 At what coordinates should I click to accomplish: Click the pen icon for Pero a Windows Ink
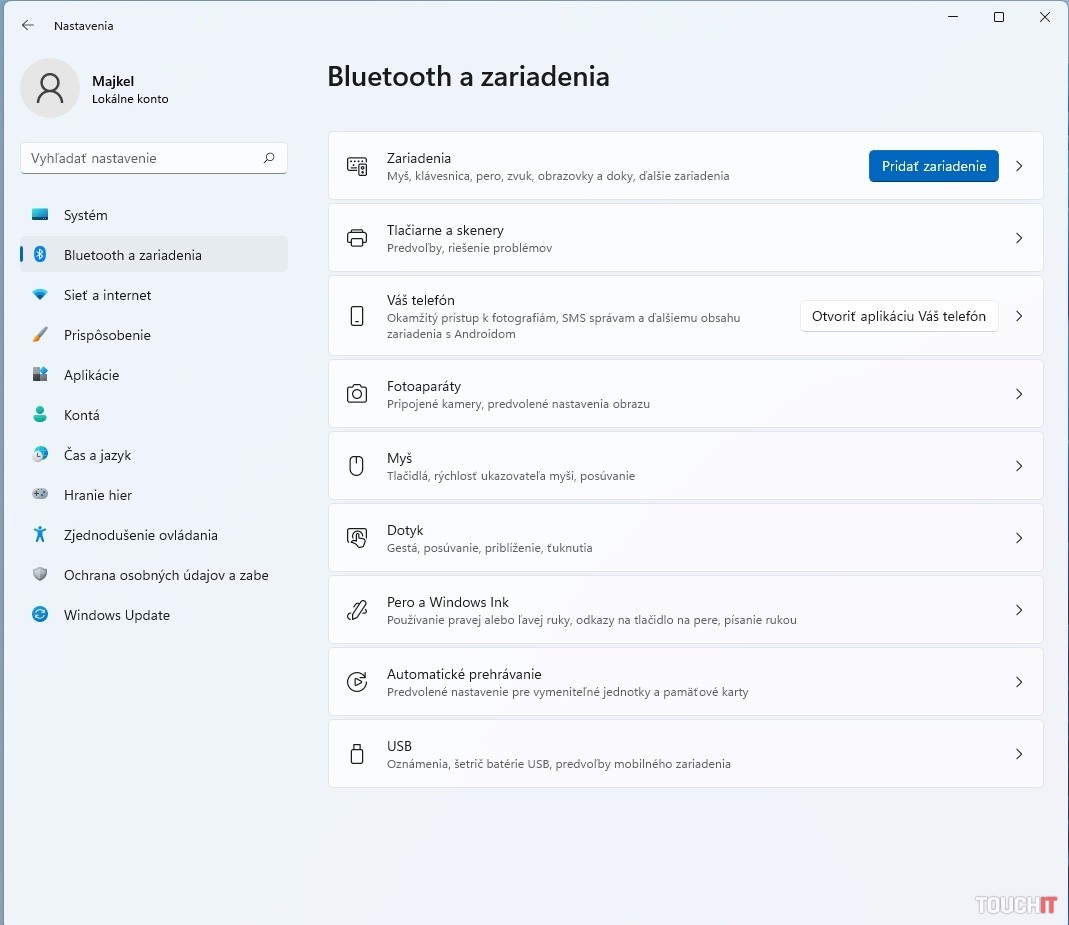tap(357, 610)
